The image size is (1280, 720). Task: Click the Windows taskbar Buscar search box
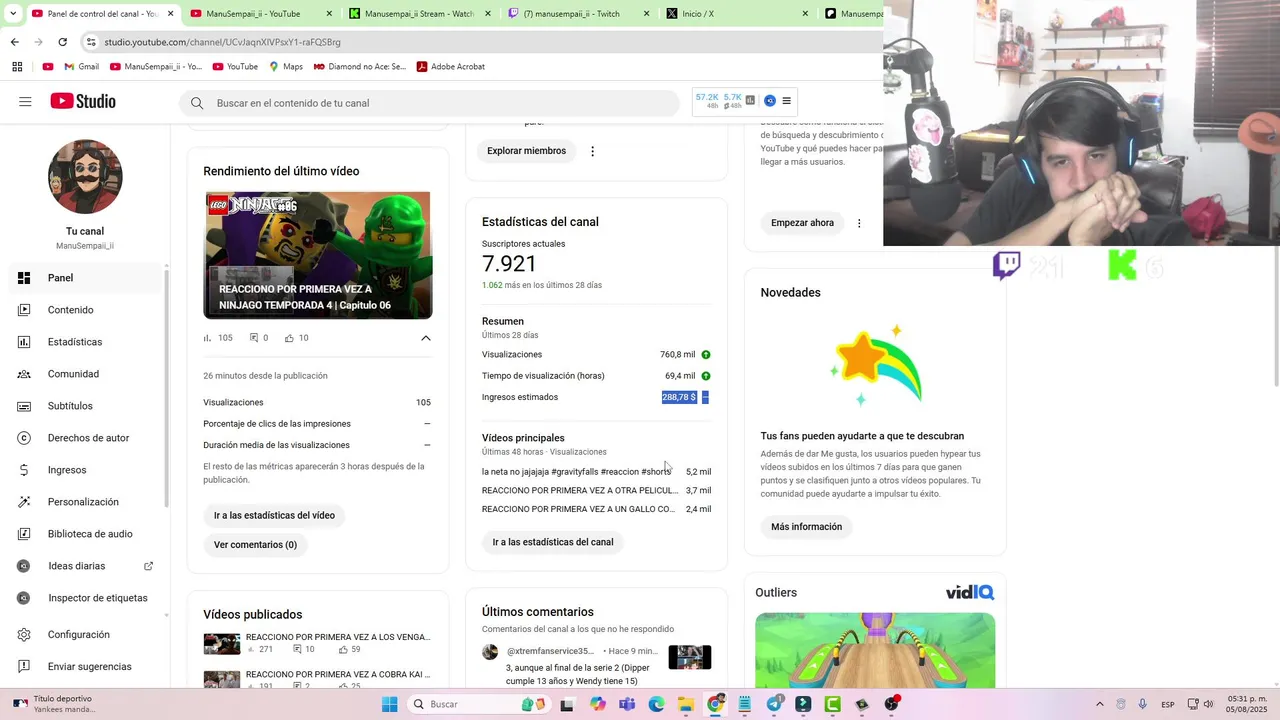point(477,704)
